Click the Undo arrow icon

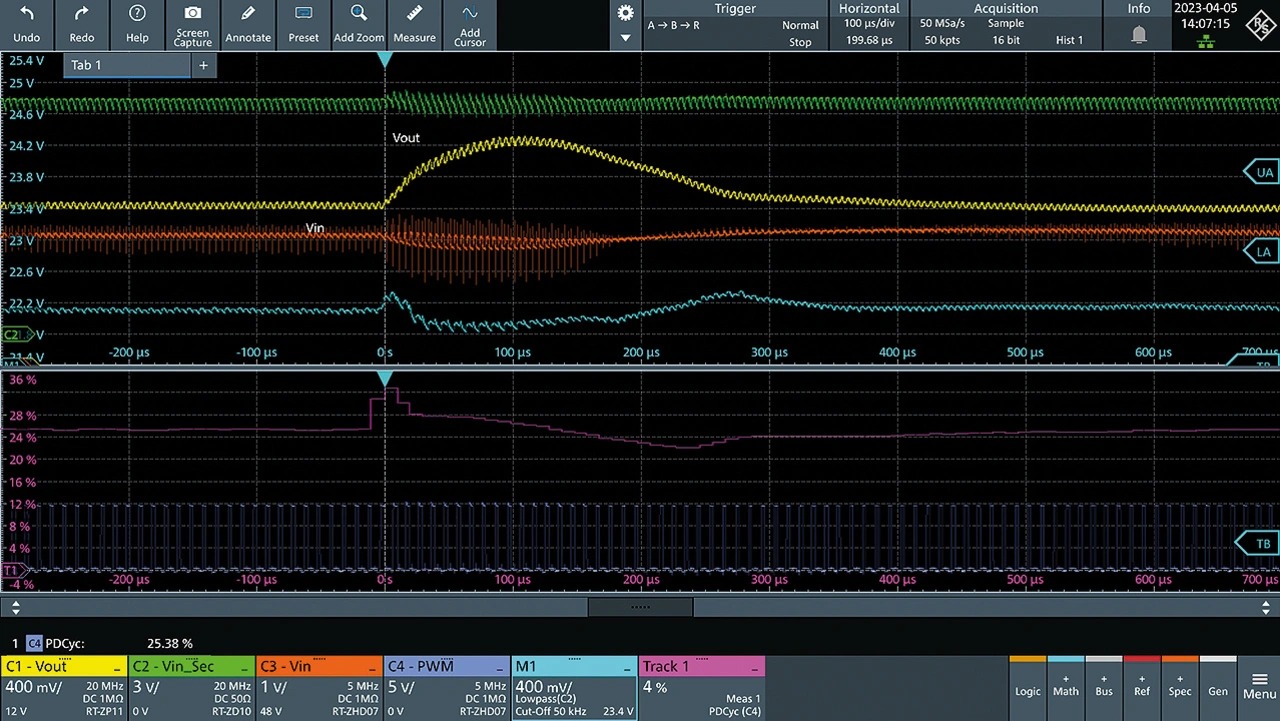[27, 14]
